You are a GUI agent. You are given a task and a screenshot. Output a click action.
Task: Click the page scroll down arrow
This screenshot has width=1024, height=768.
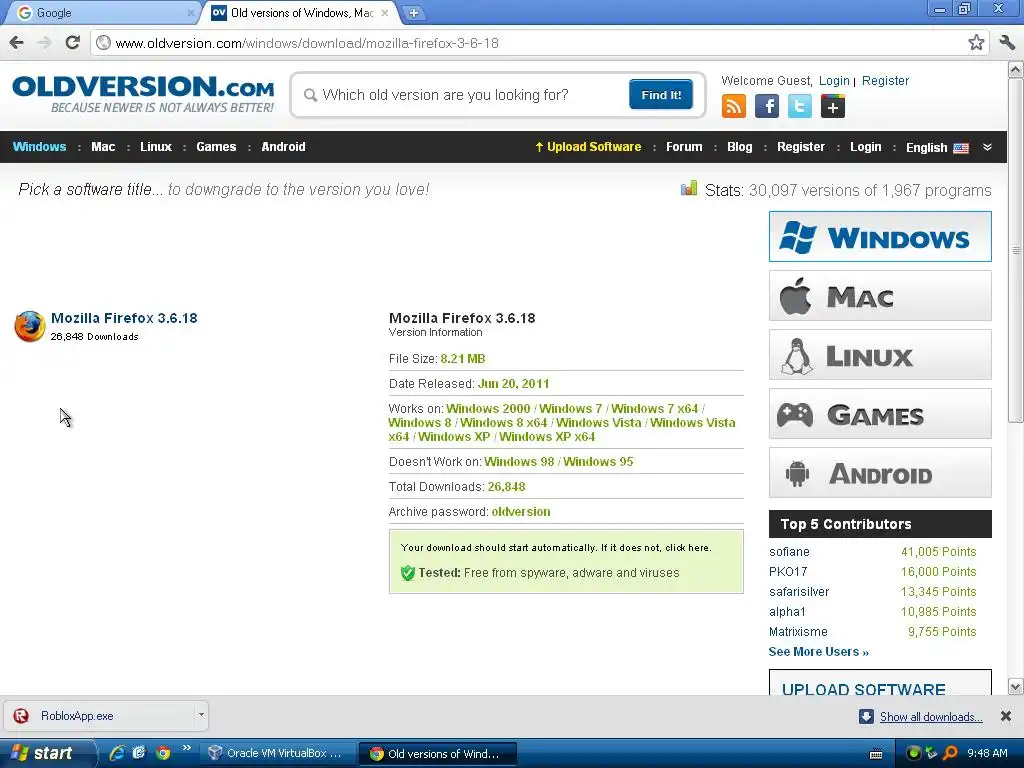(1016, 686)
